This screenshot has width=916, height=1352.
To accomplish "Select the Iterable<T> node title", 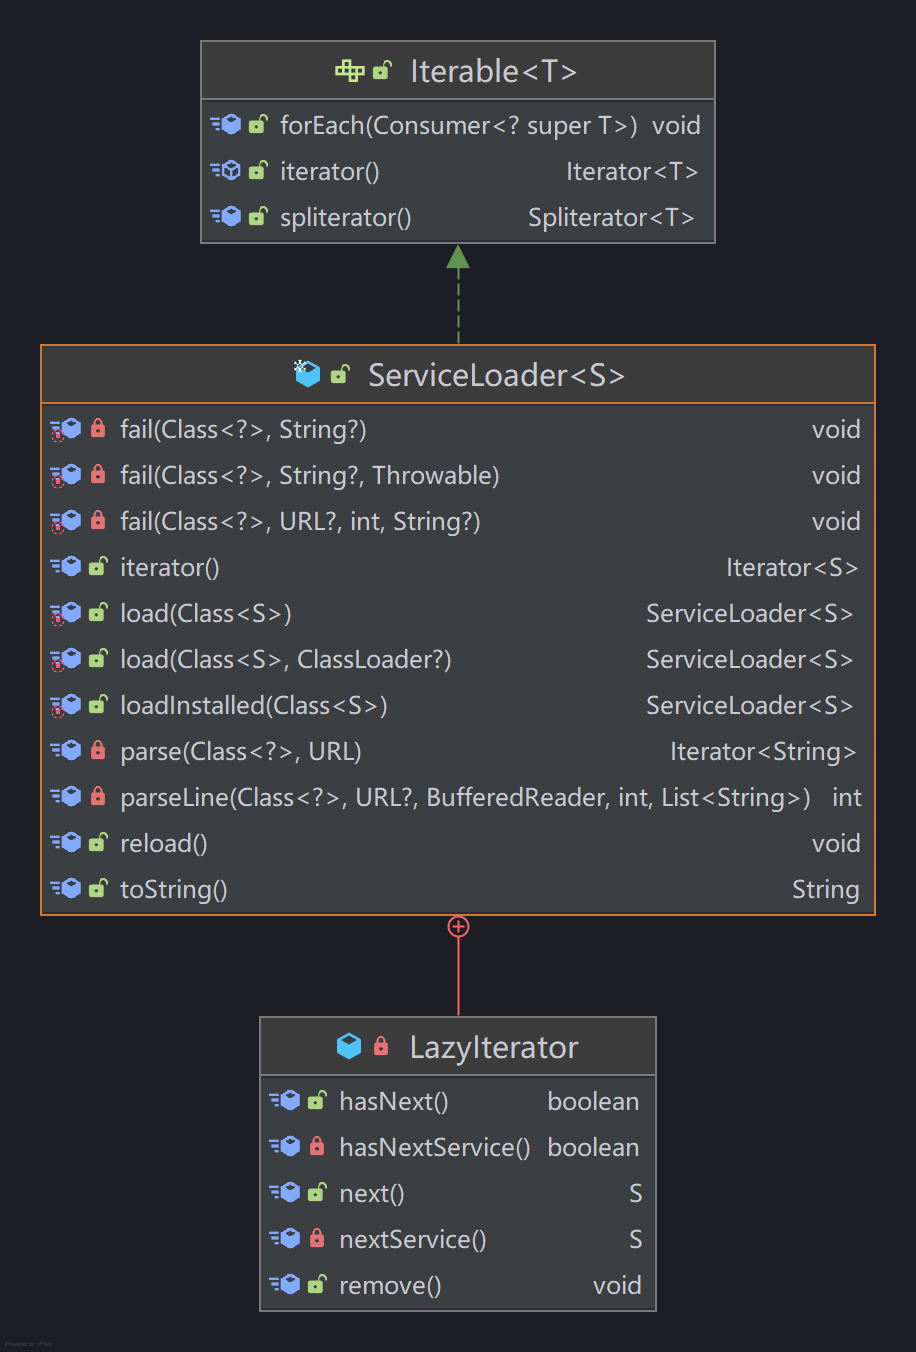I will [x=493, y=71].
